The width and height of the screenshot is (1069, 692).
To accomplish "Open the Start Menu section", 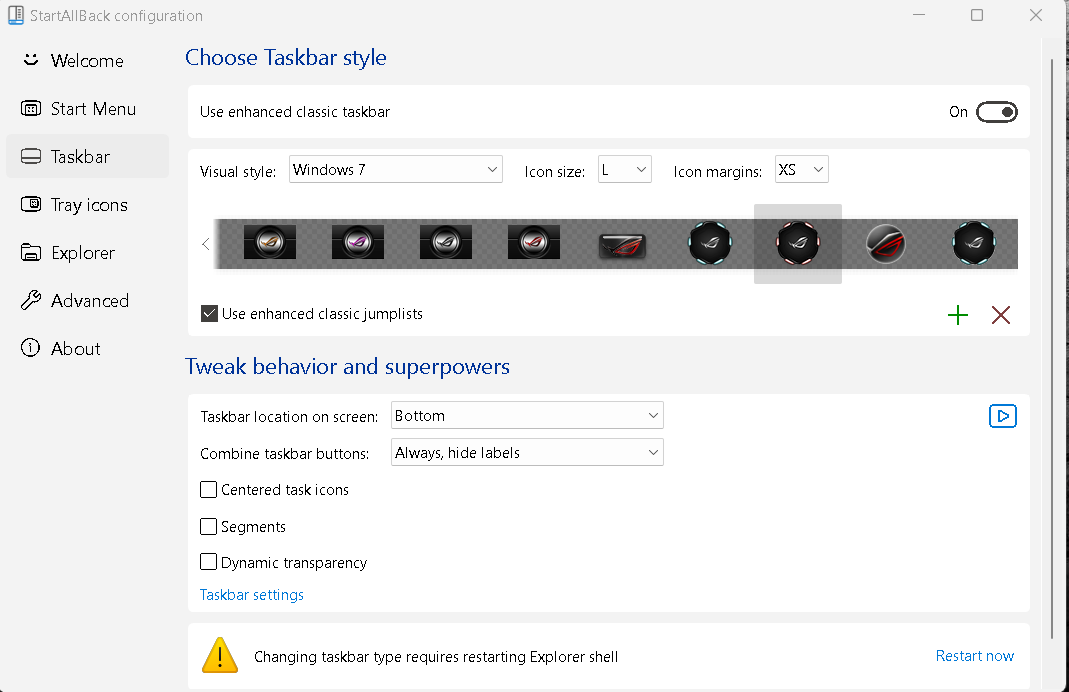I will click(87, 108).
